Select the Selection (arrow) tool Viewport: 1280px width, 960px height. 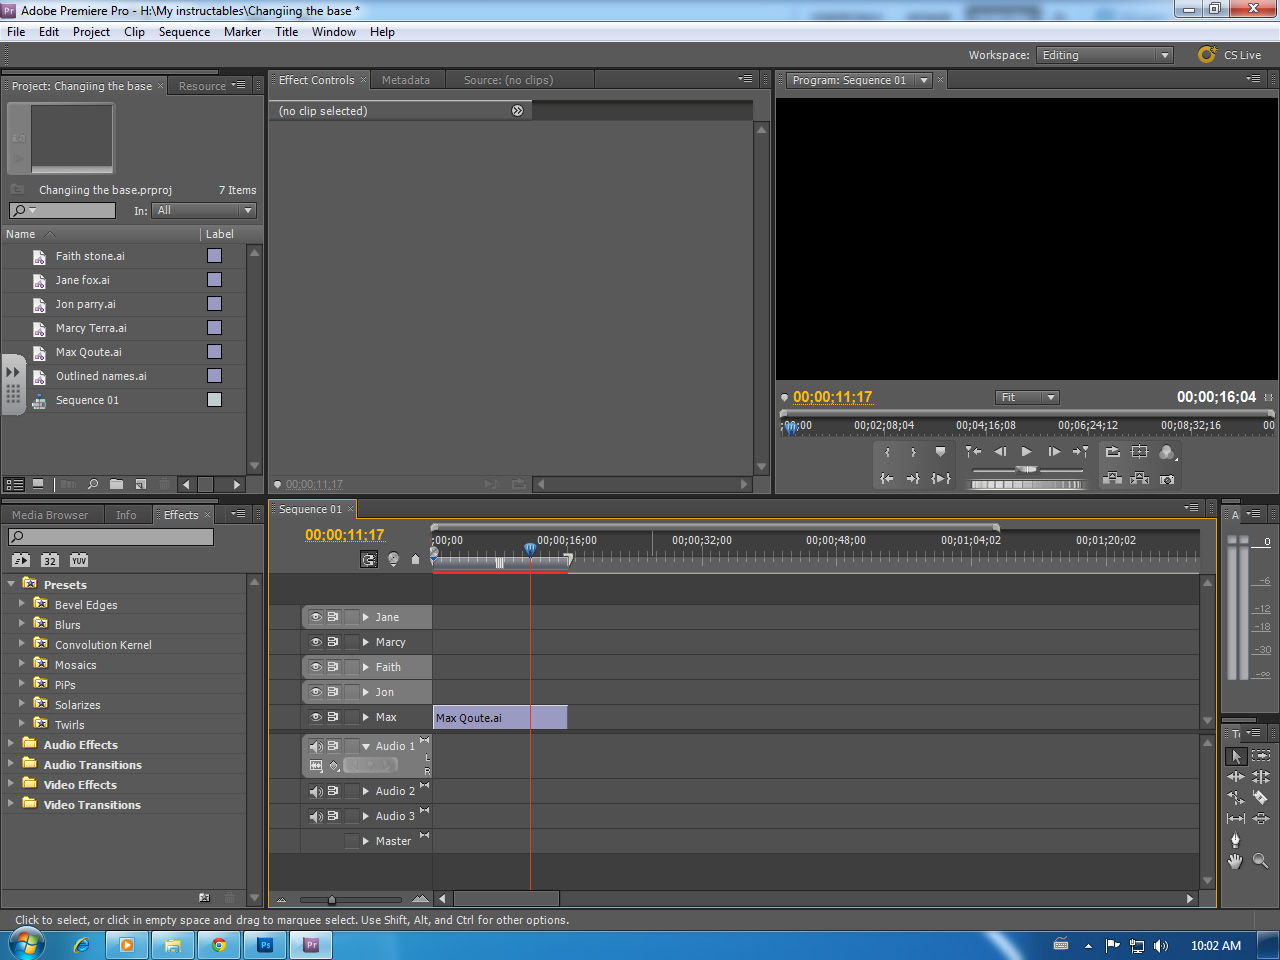(x=1236, y=756)
